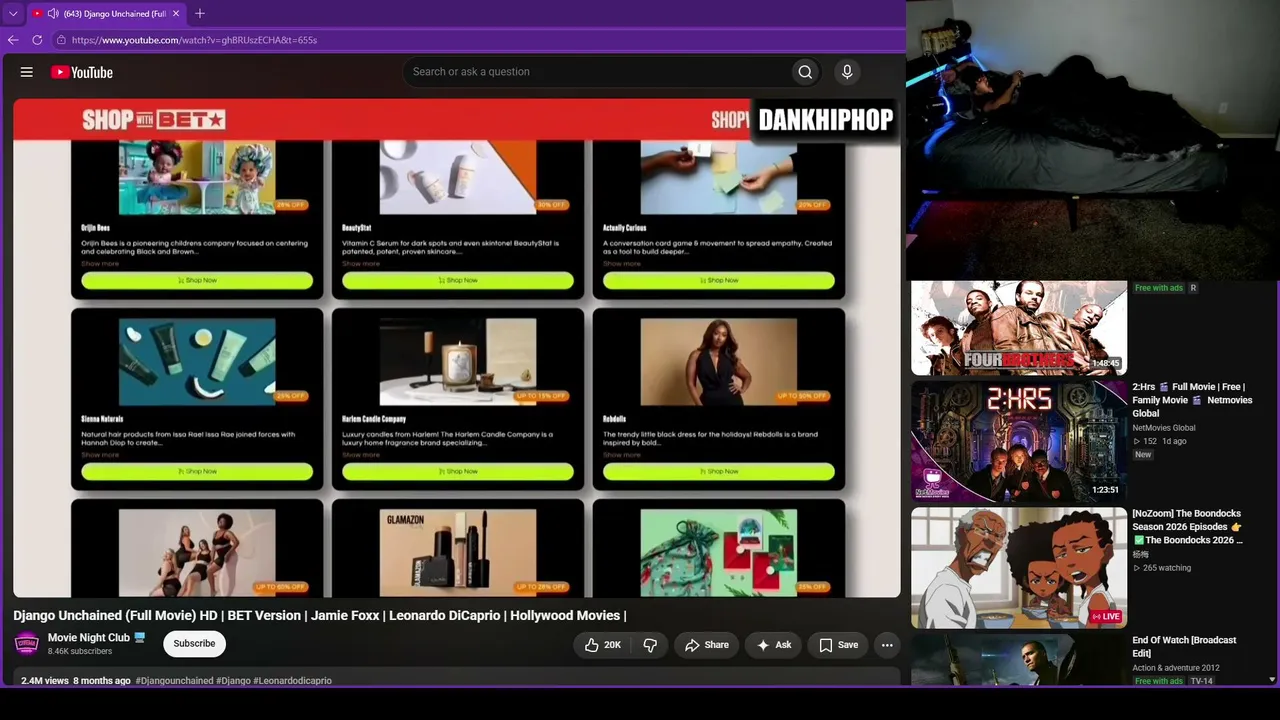Go to YouTube home via the logo

coord(82,72)
